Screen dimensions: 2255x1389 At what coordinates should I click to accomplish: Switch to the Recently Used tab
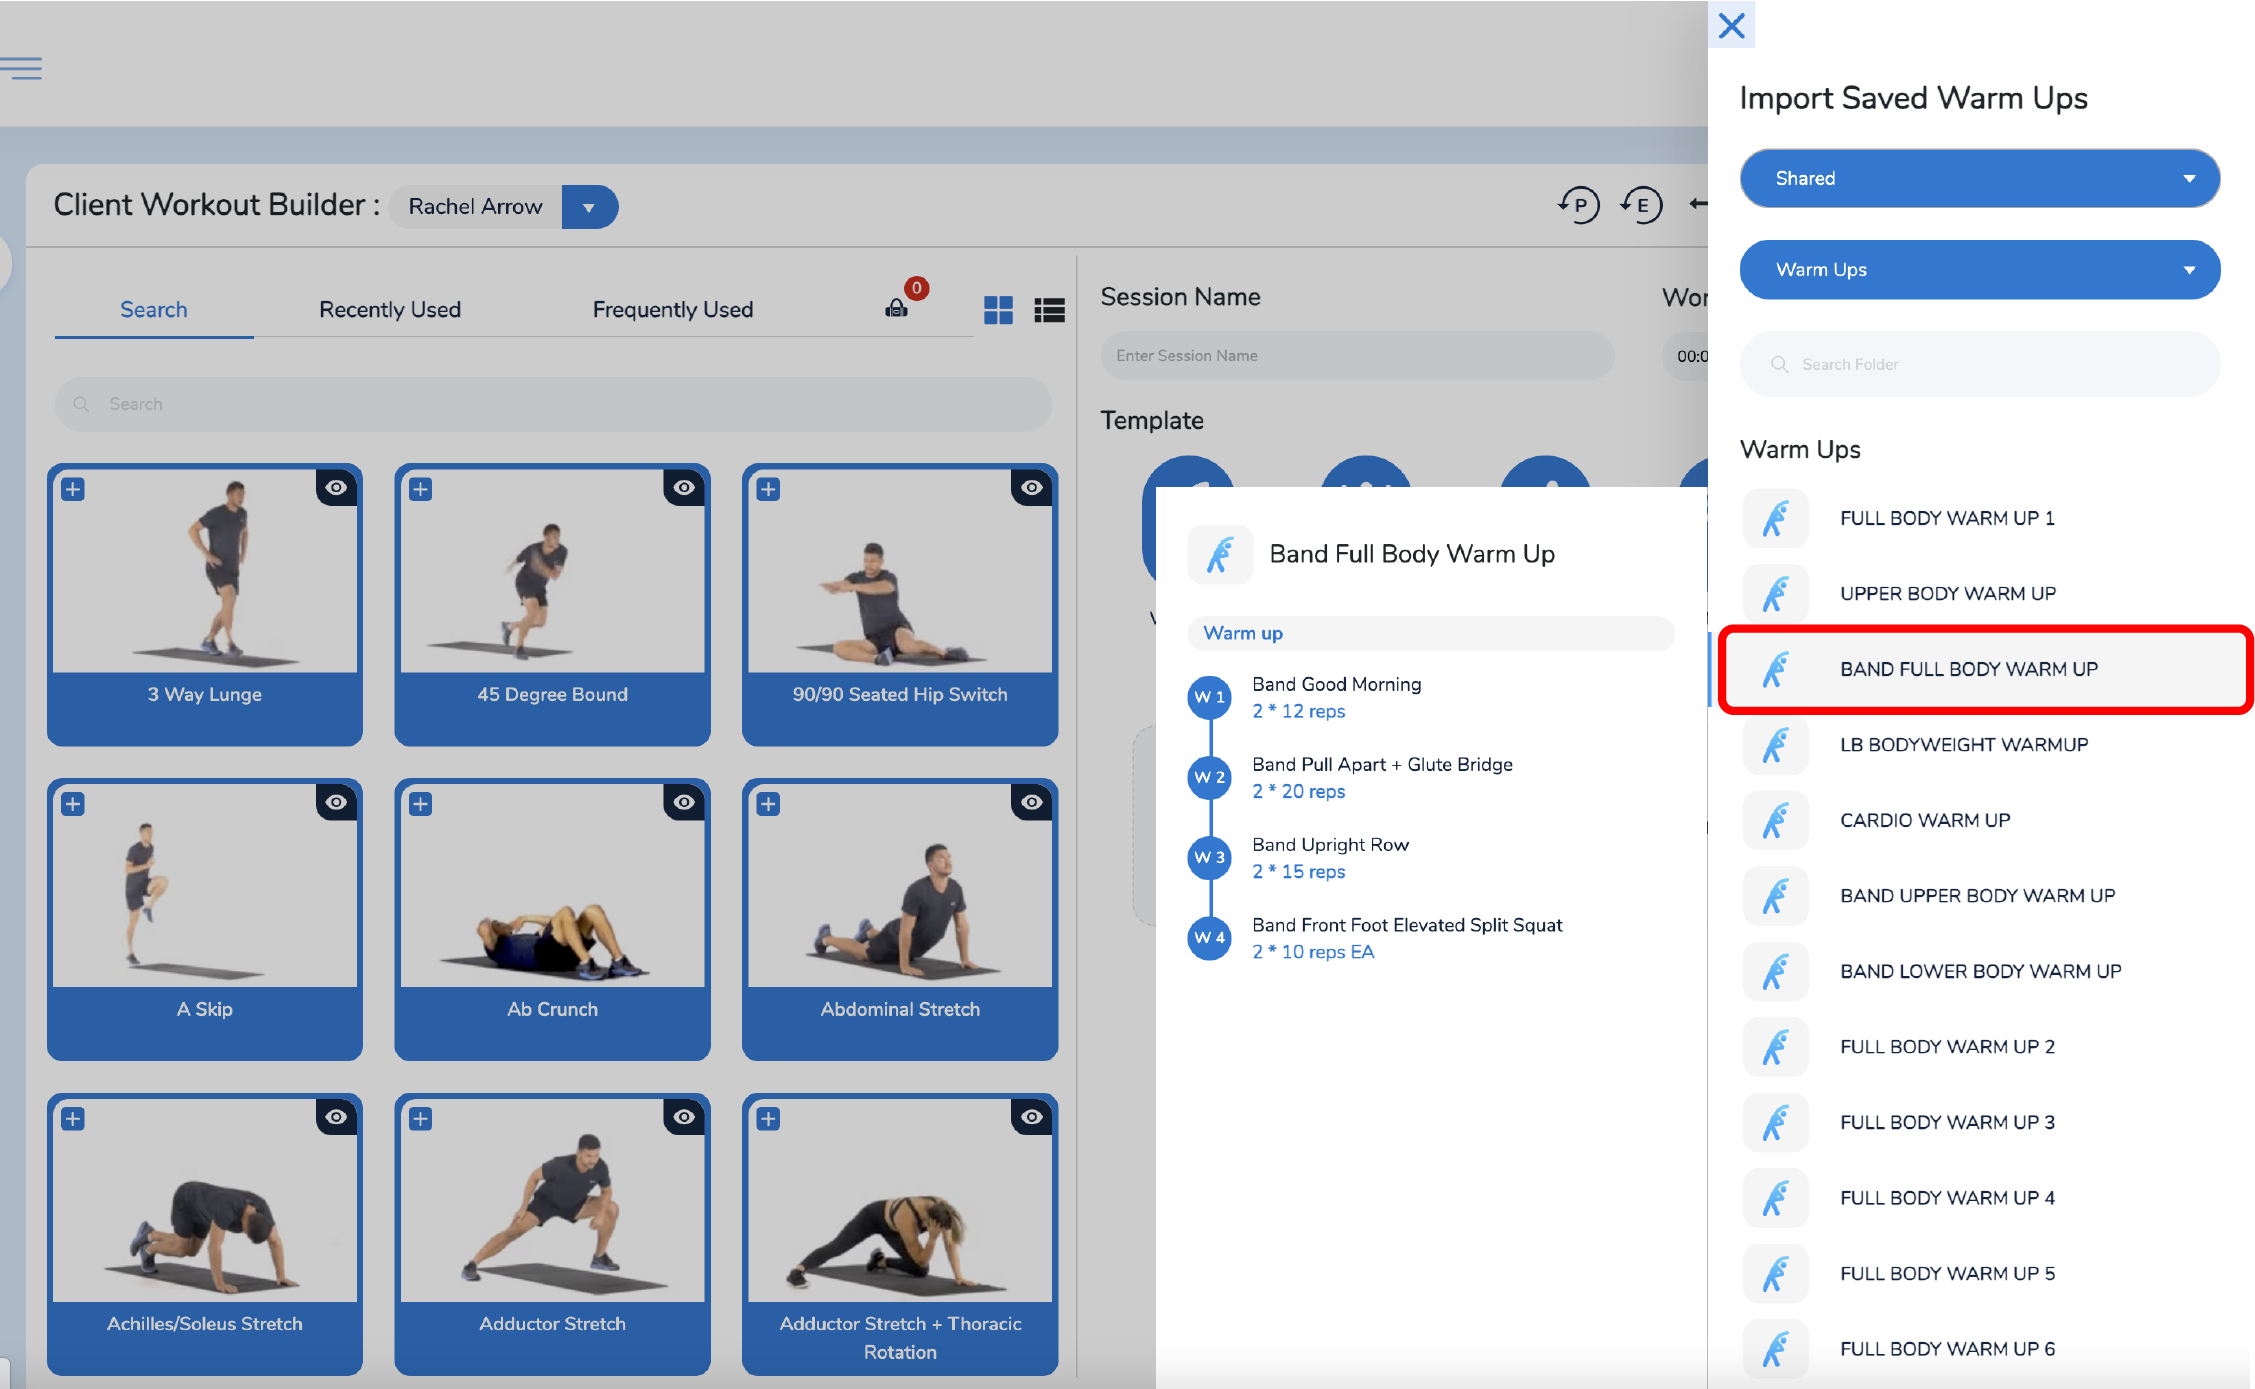(x=390, y=310)
